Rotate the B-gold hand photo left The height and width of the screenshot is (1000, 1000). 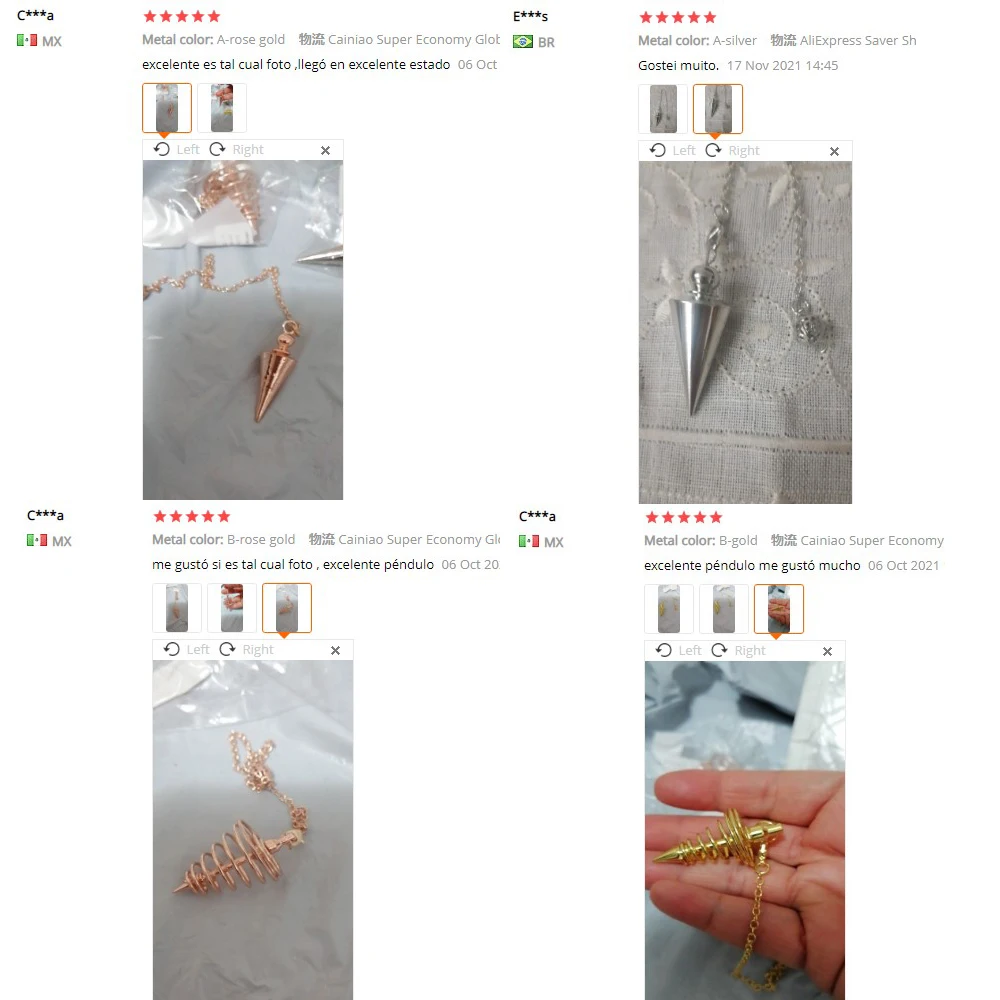tap(679, 651)
